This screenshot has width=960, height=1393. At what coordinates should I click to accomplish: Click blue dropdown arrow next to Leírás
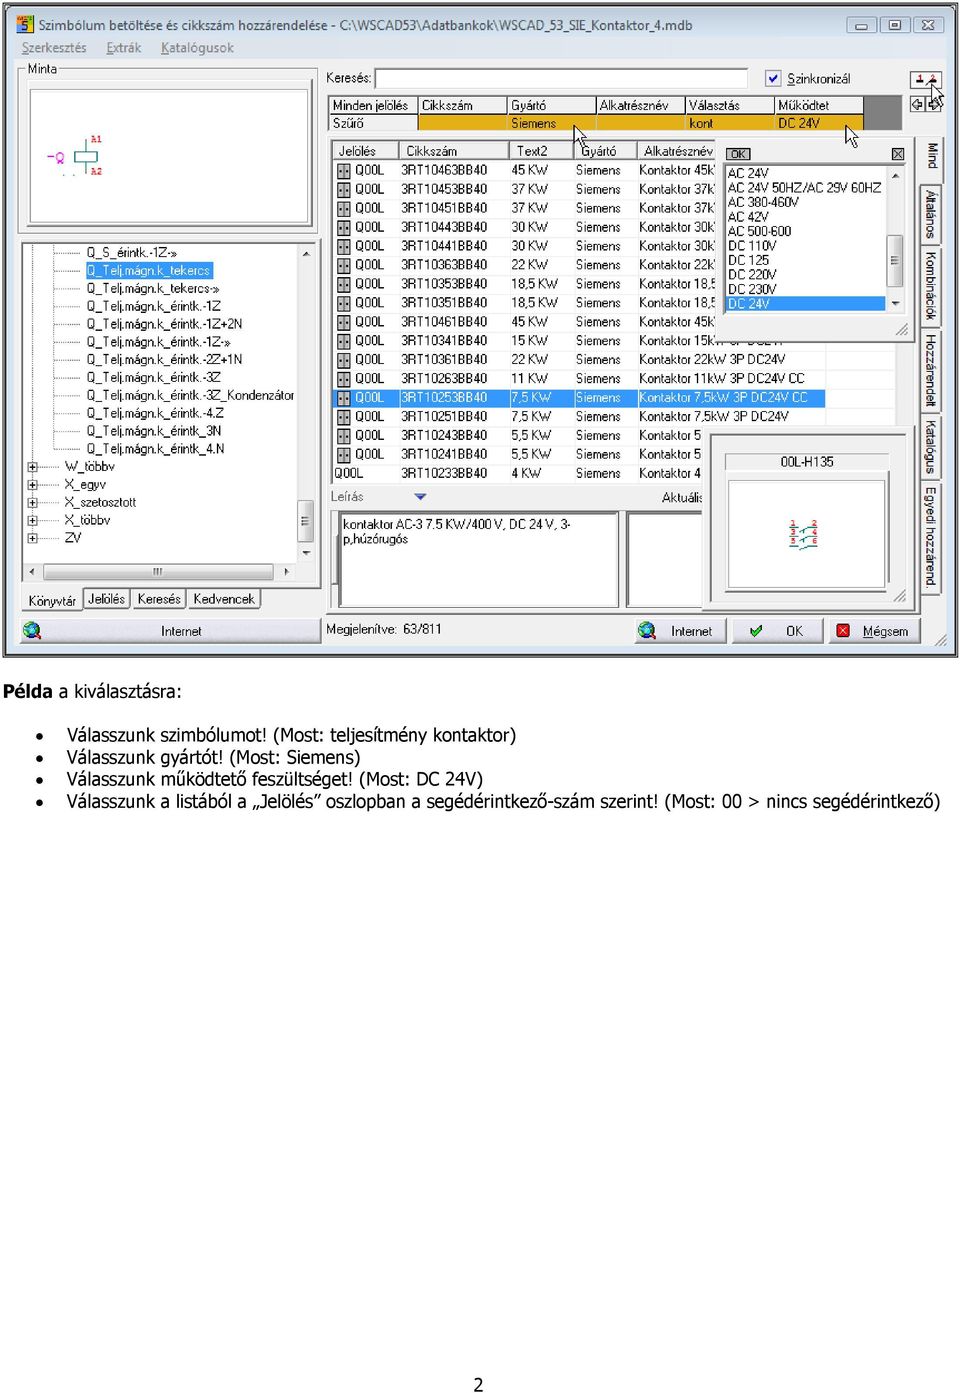click(420, 497)
